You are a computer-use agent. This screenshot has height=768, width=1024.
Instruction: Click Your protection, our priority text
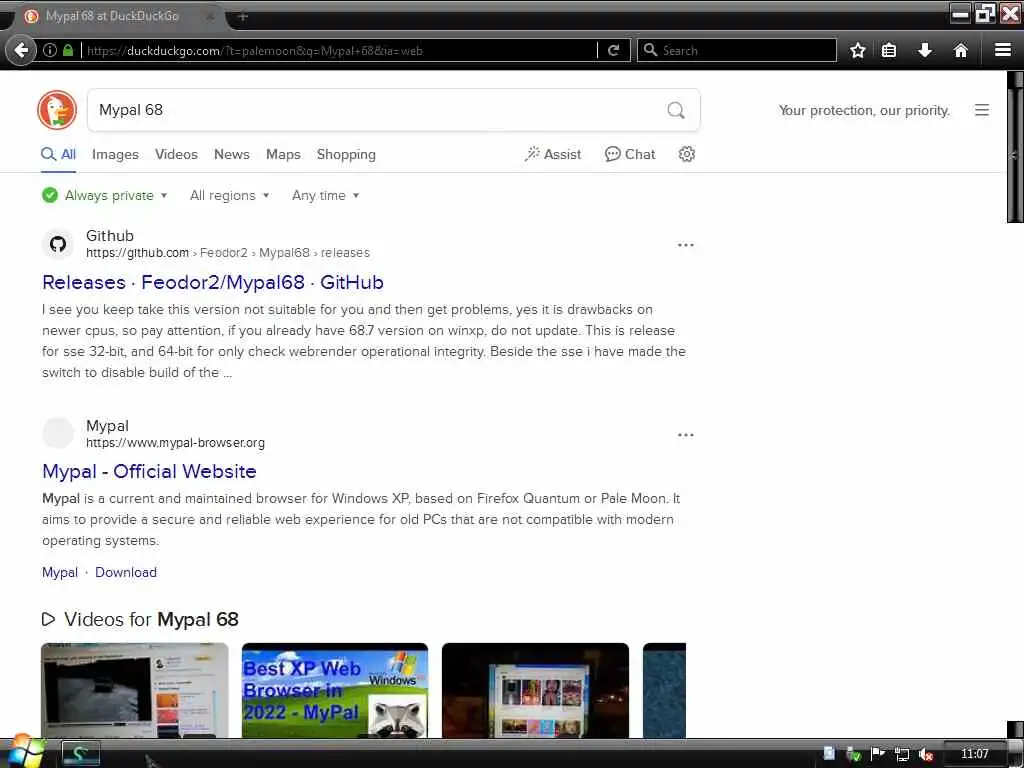click(863, 110)
